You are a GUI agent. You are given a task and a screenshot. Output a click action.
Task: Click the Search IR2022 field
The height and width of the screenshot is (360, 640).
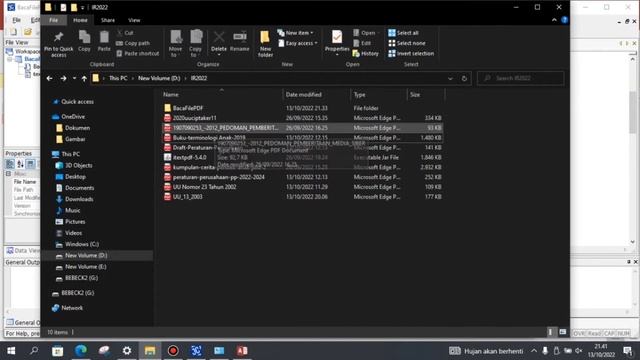click(521, 78)
